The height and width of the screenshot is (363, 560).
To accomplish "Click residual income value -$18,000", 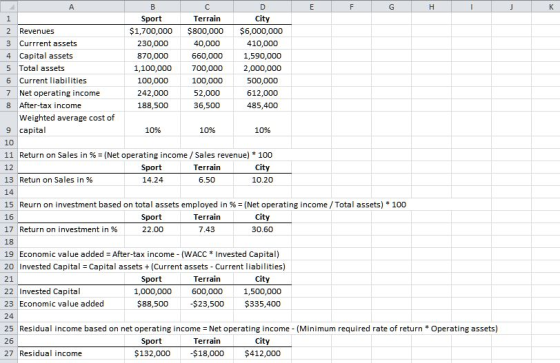I will [207, 353].
